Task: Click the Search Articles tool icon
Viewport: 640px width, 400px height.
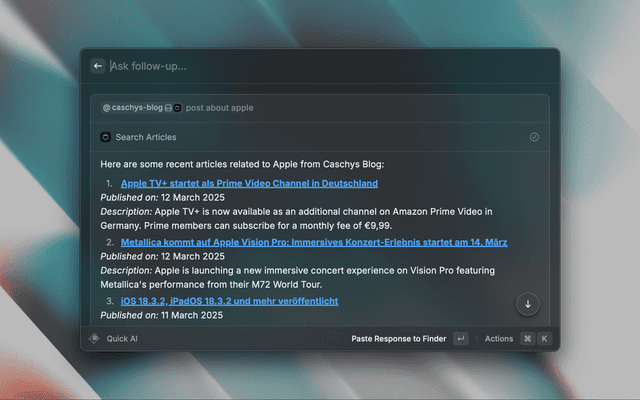Action: 105,137
